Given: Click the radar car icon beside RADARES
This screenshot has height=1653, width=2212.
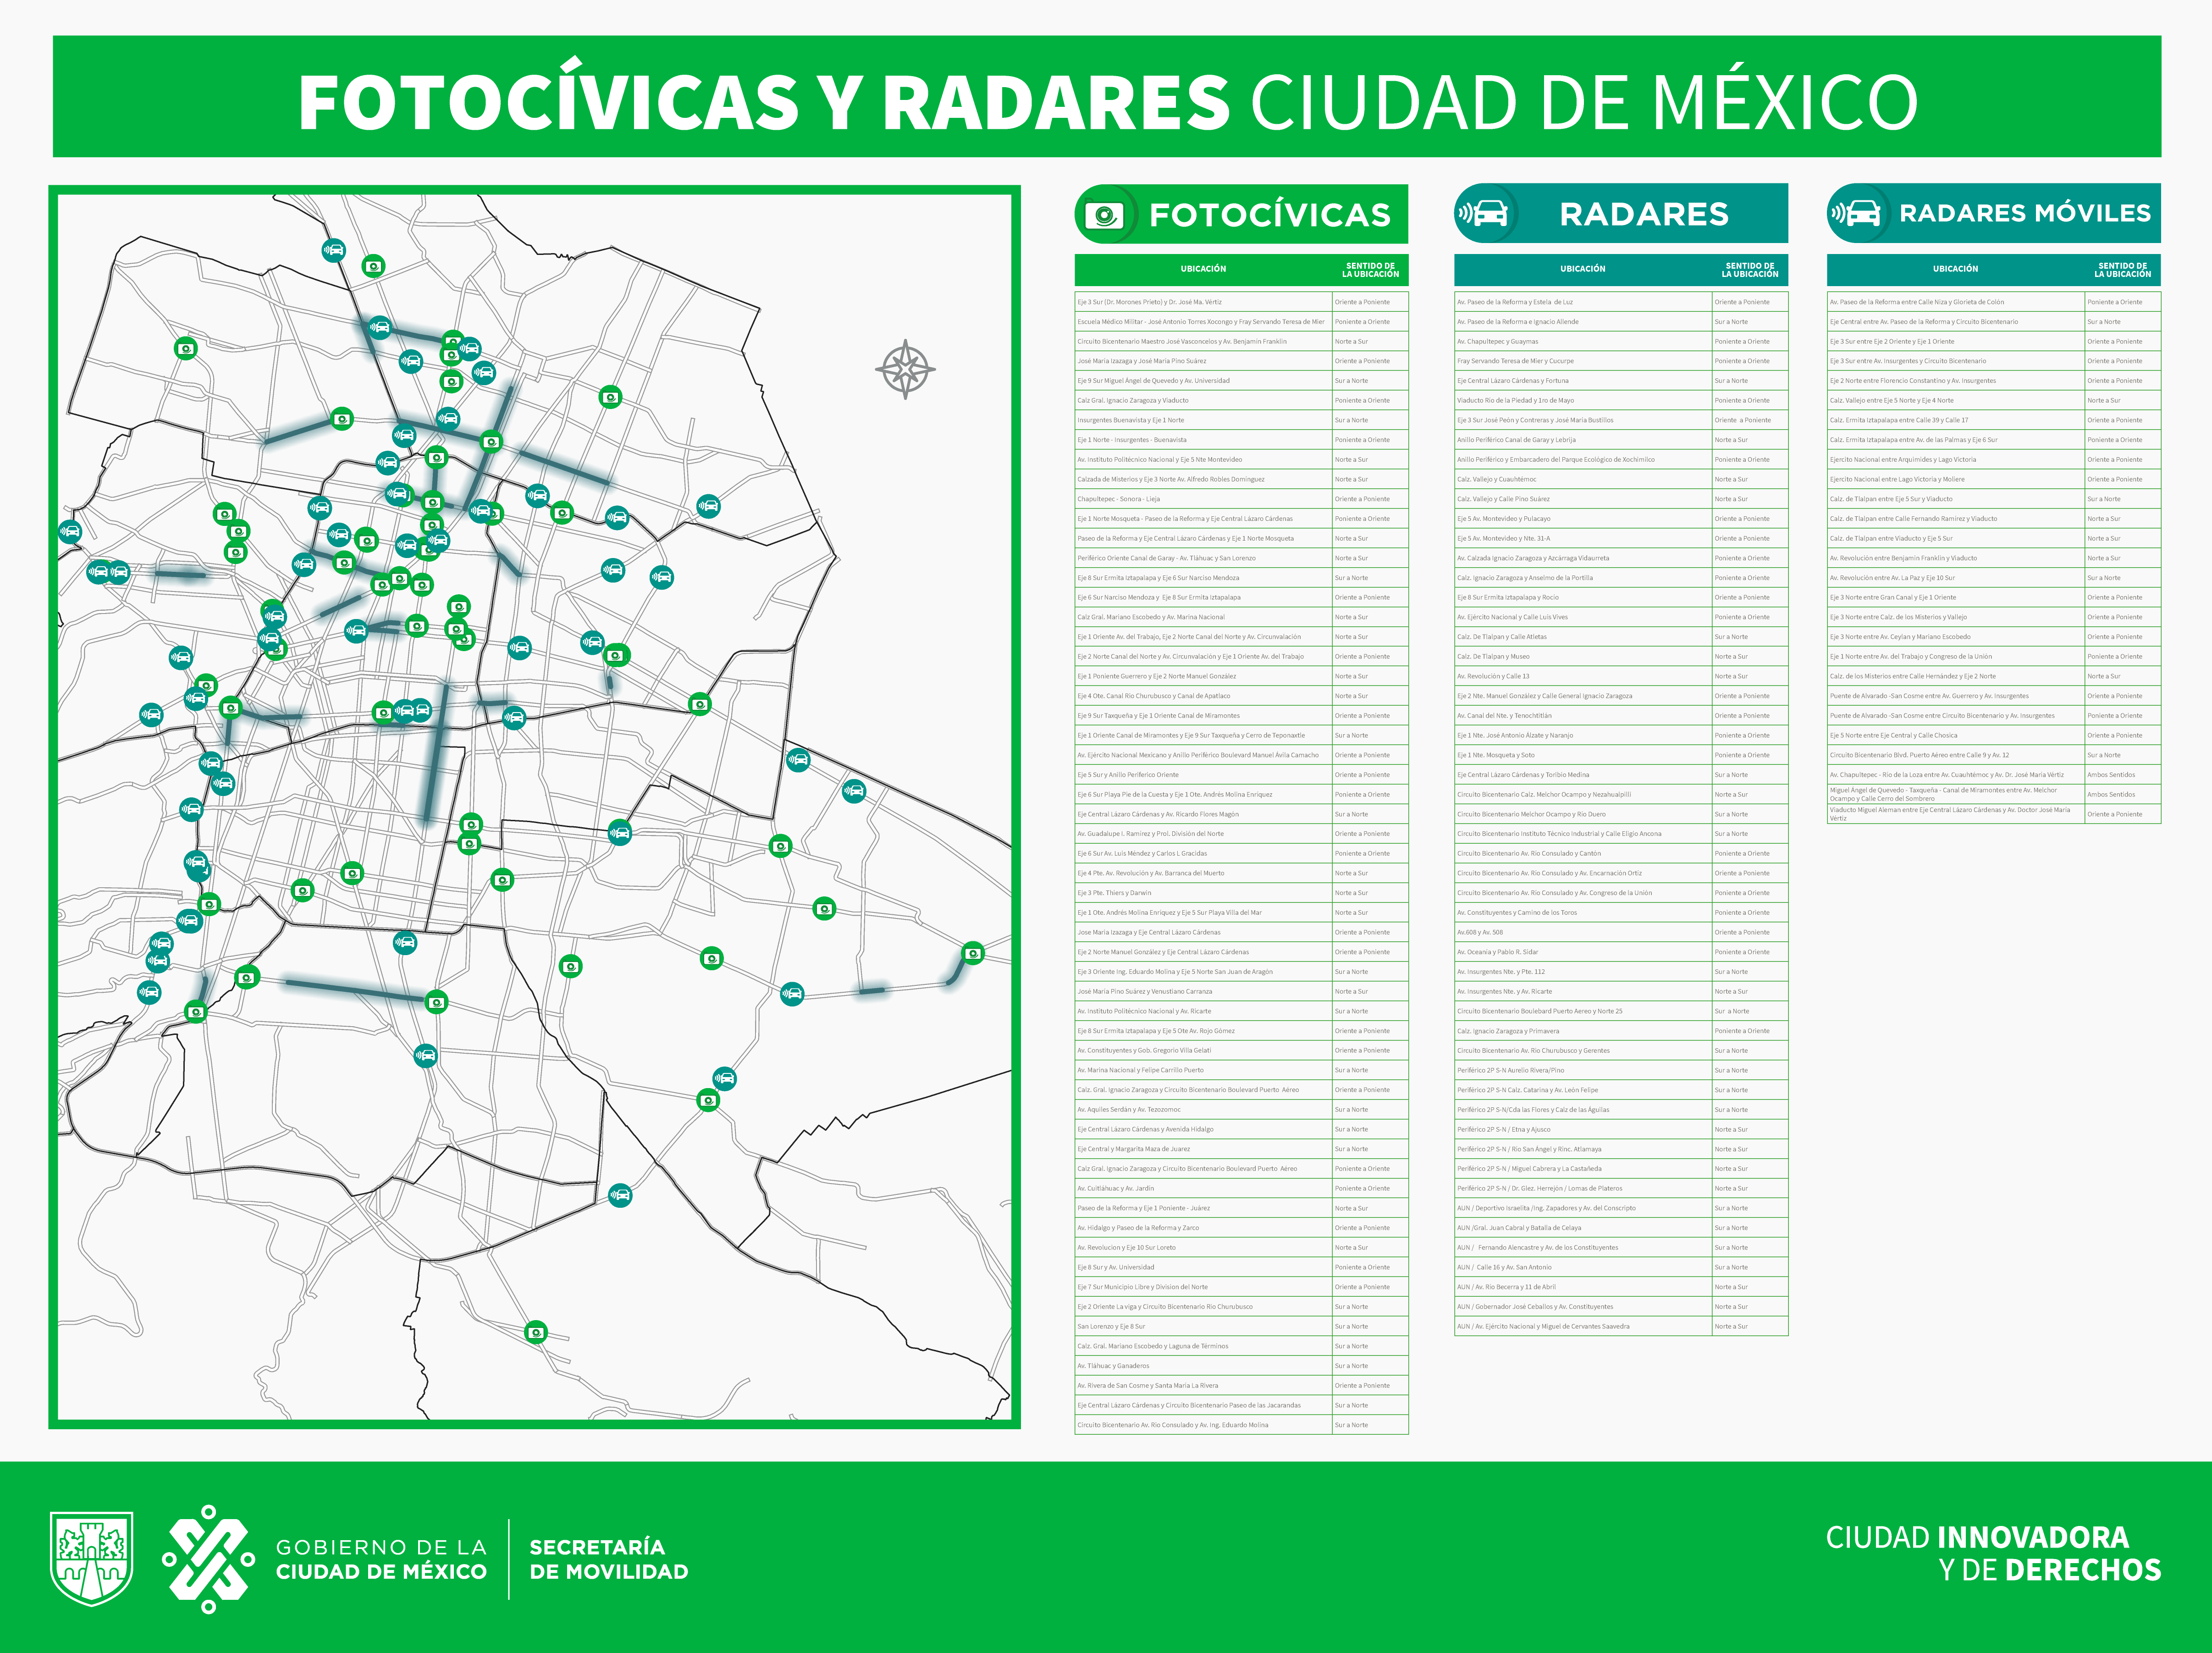Looking at the screenshot, I should tap(1483, 213).
